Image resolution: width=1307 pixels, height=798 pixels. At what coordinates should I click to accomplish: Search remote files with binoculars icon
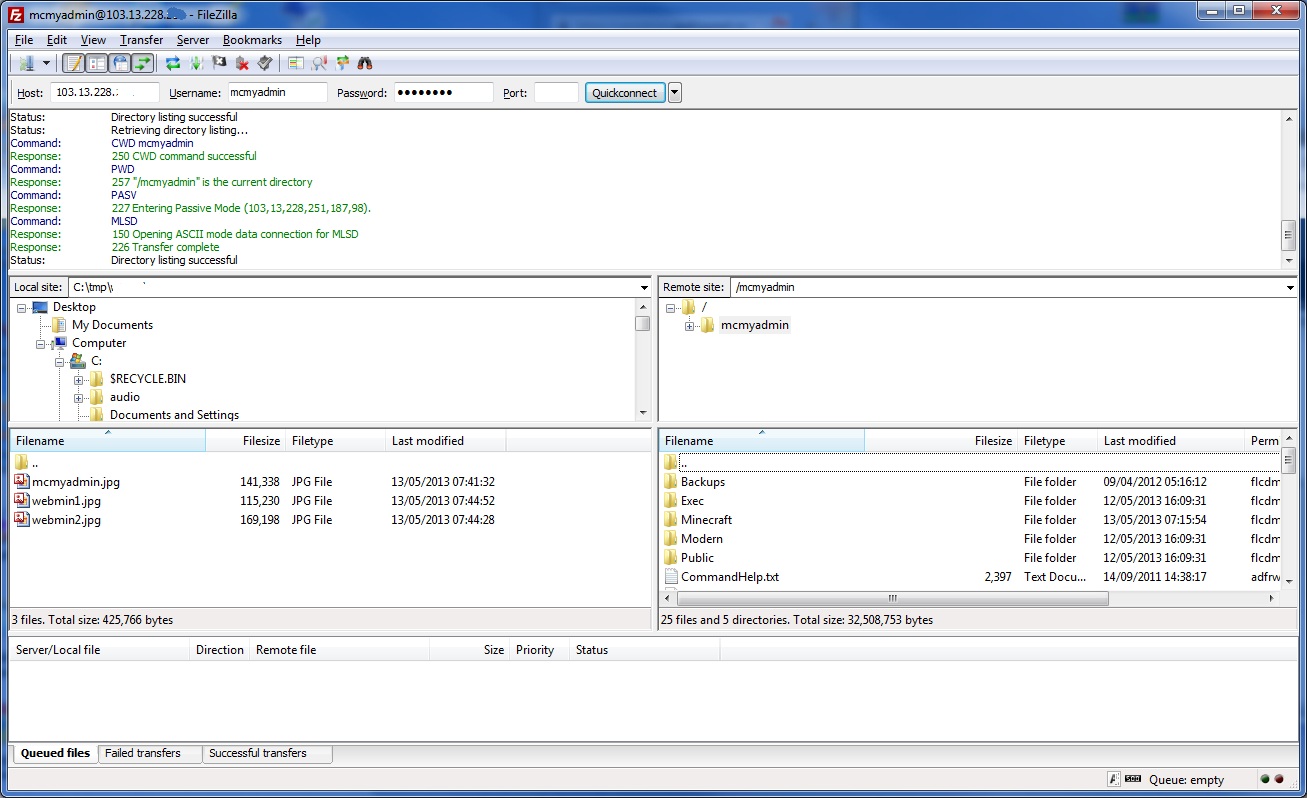(x=365, y=63)
